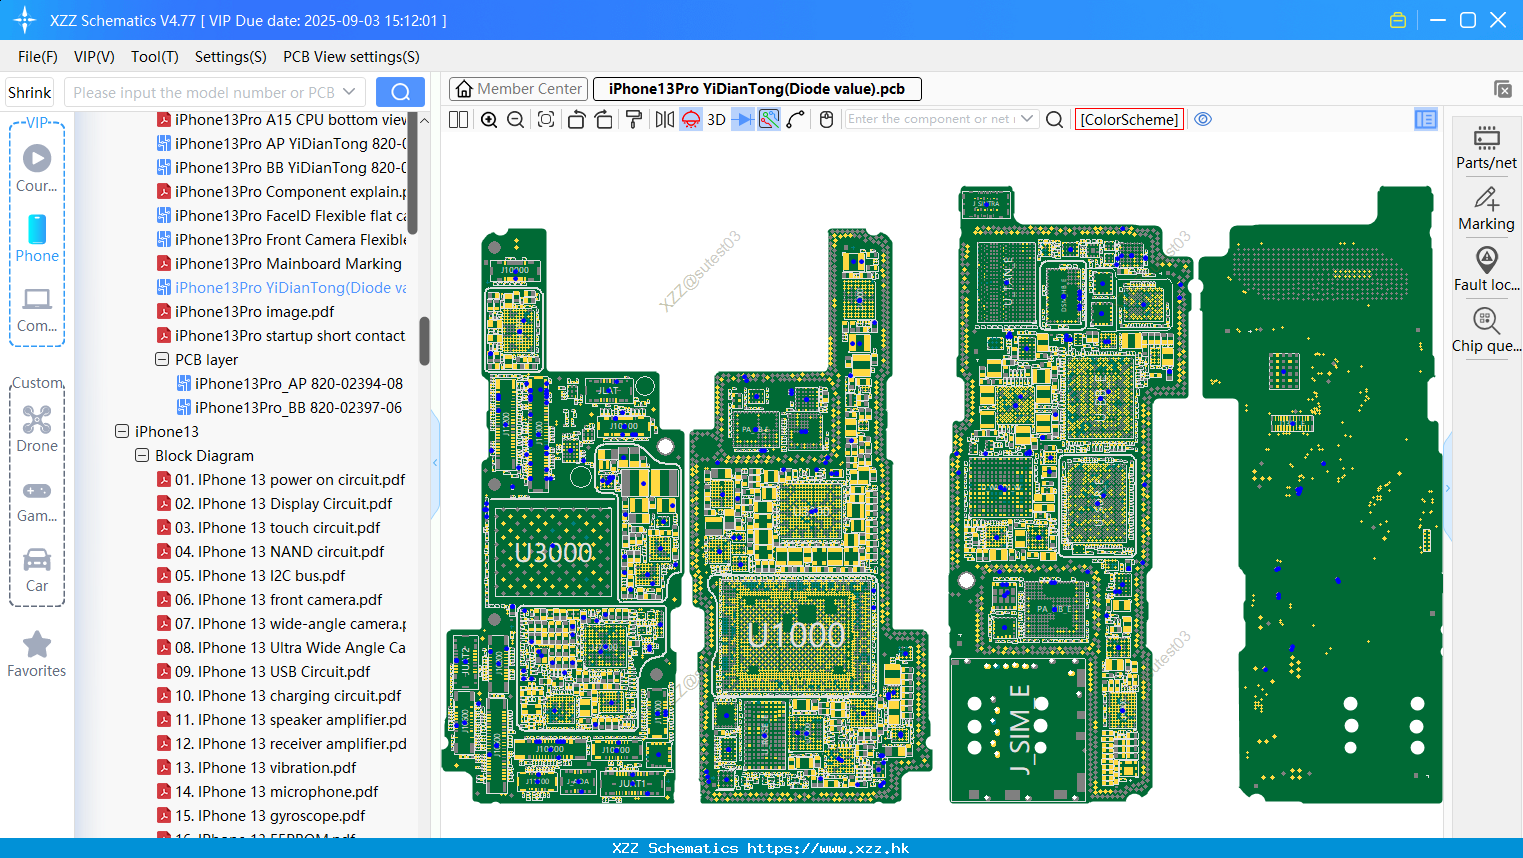Viewport: 1523px width, 858px height.
Task: Open the VIP Courses section
Action: [37, 169]
